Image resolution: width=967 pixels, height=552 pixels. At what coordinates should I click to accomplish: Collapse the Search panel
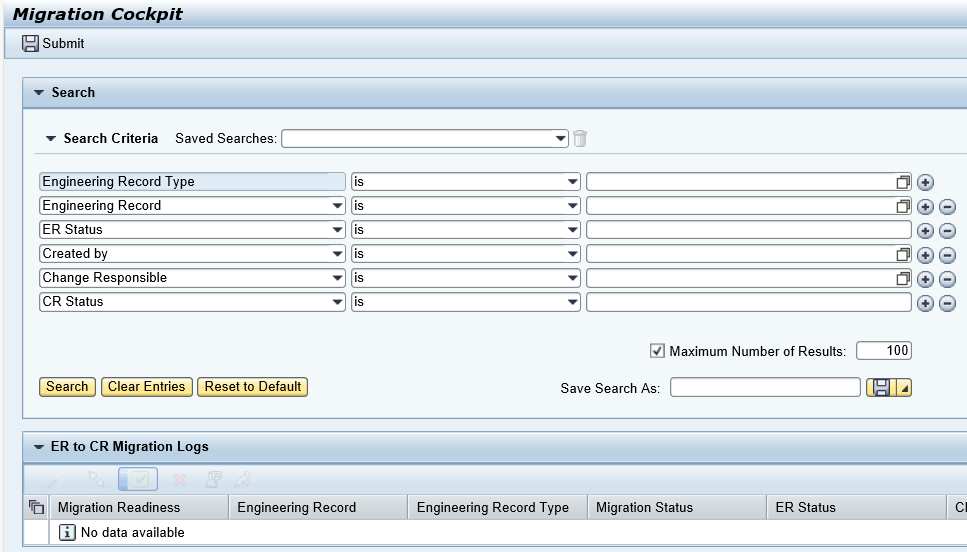pos(39,92)
